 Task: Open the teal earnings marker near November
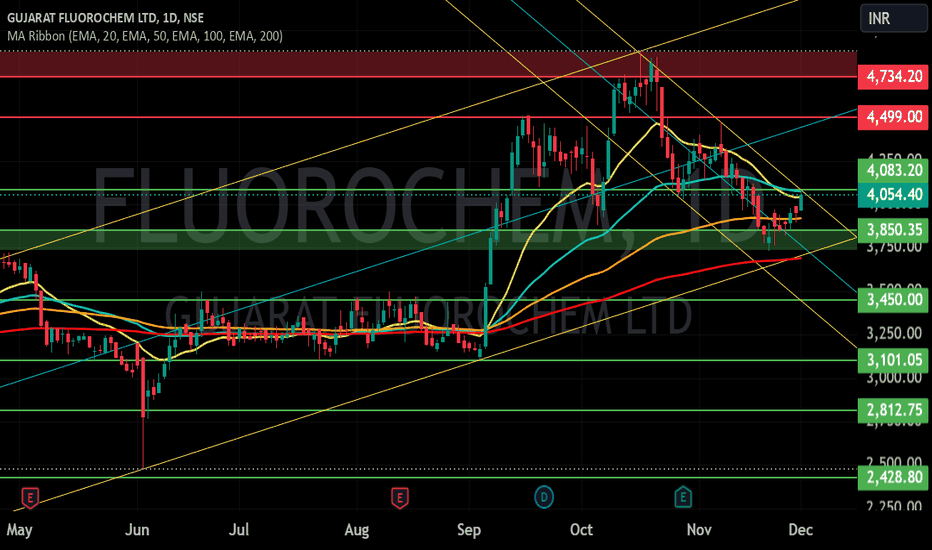click(683, 497)
